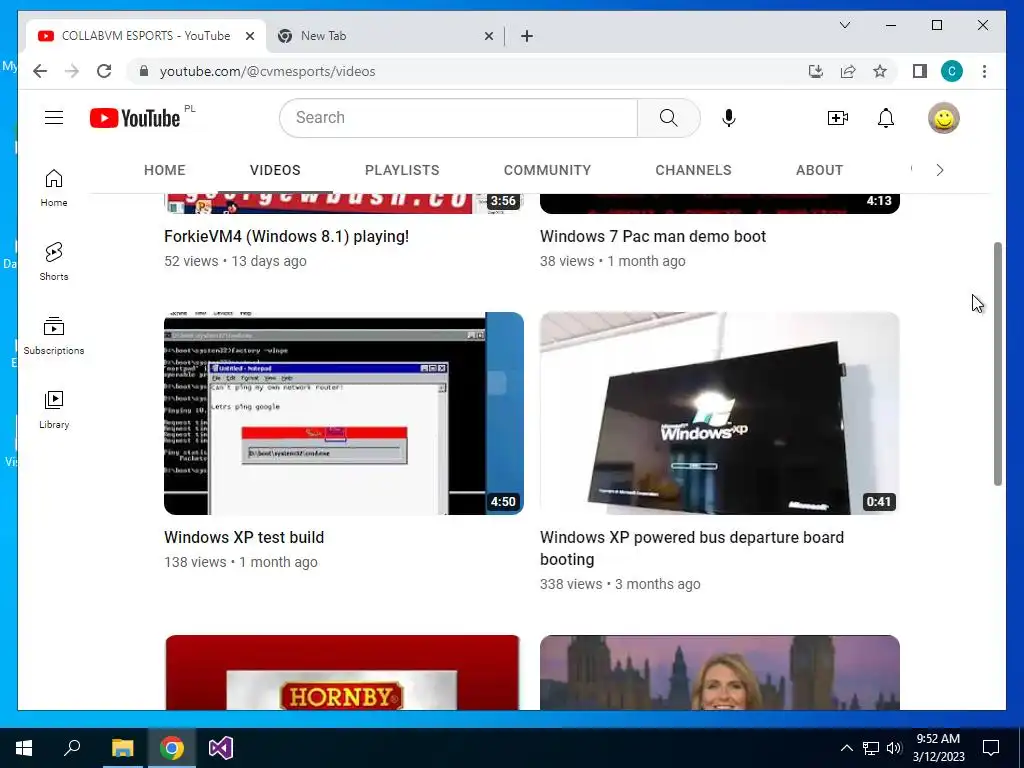
Task: Open Windows 7 Pac man demo boot title
Action: (x=652, y=236)
